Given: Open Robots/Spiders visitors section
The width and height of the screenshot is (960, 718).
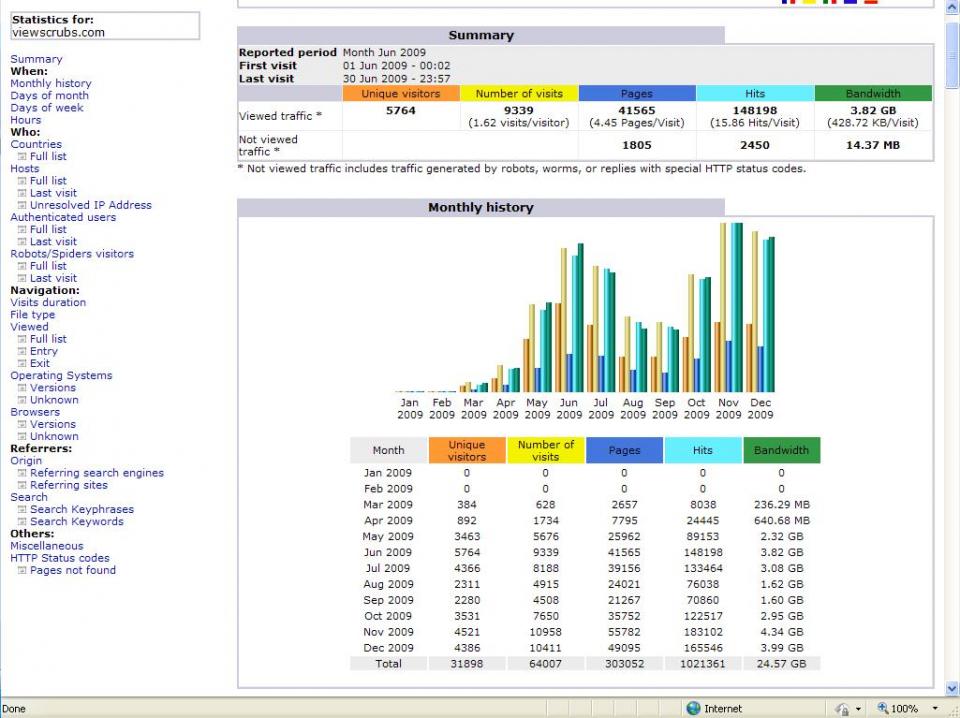Looking at the screenshot, I should 72,254.
